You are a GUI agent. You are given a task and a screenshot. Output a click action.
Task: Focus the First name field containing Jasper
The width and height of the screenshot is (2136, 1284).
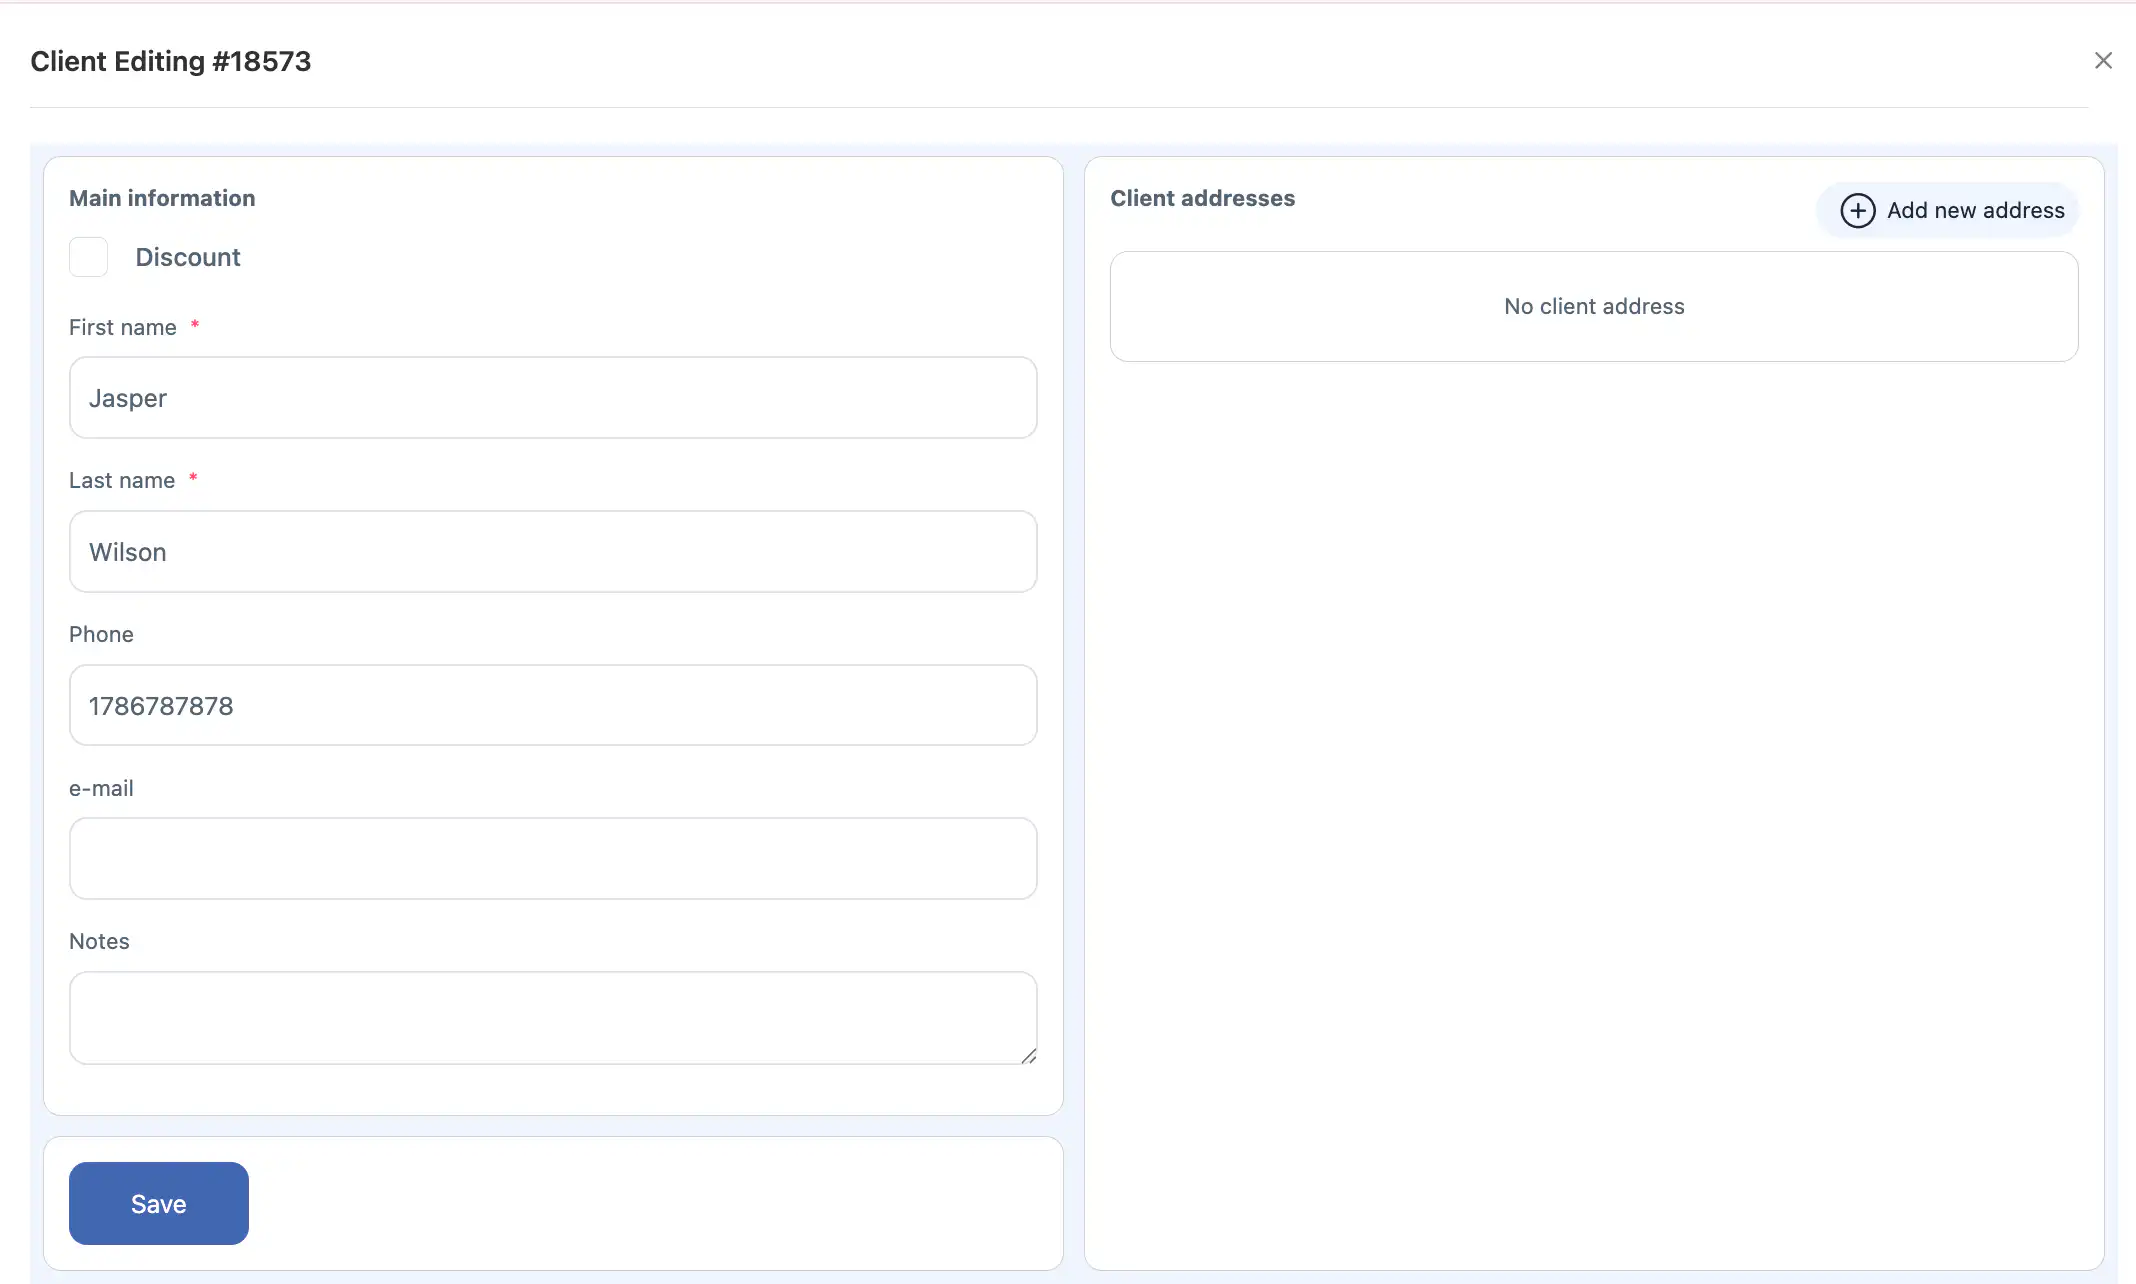tap(552, 398)
